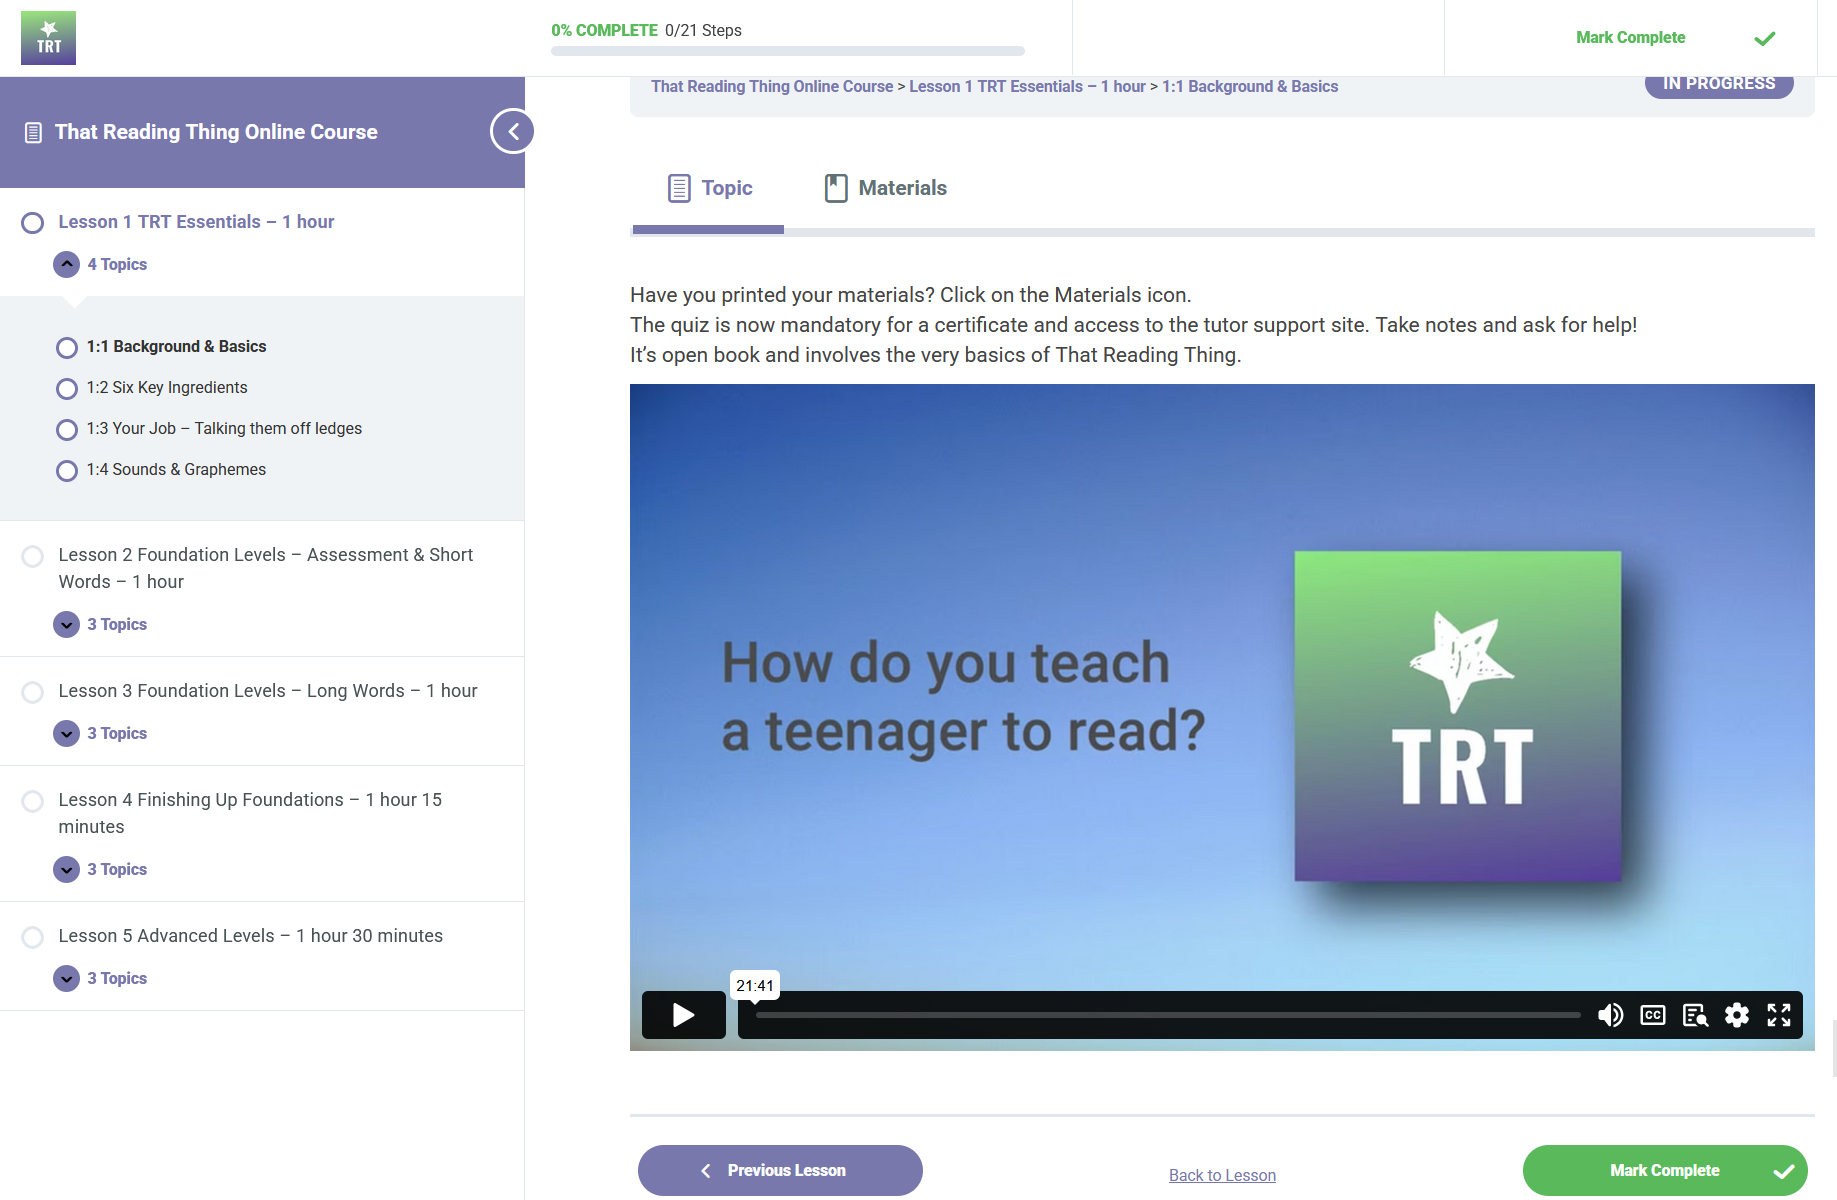Viewport: 1837px width, 1200px height.
Task: Follow the Back to Lesson link
Action: pyautogui.click(x=1222, y=1175)
